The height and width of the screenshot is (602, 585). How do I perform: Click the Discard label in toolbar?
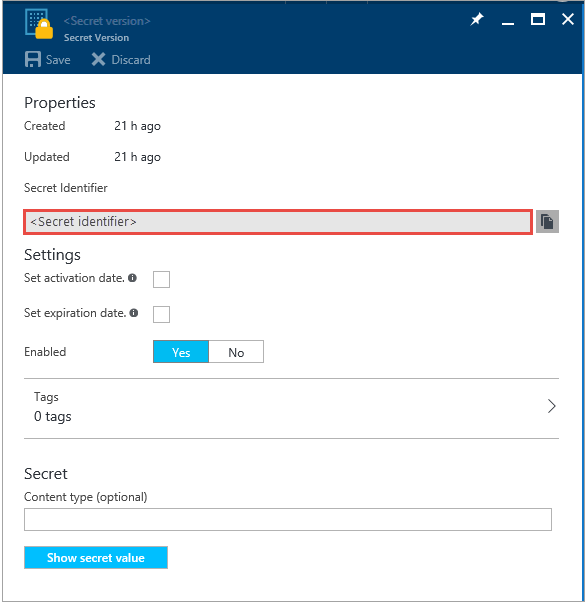click(131, 60)
